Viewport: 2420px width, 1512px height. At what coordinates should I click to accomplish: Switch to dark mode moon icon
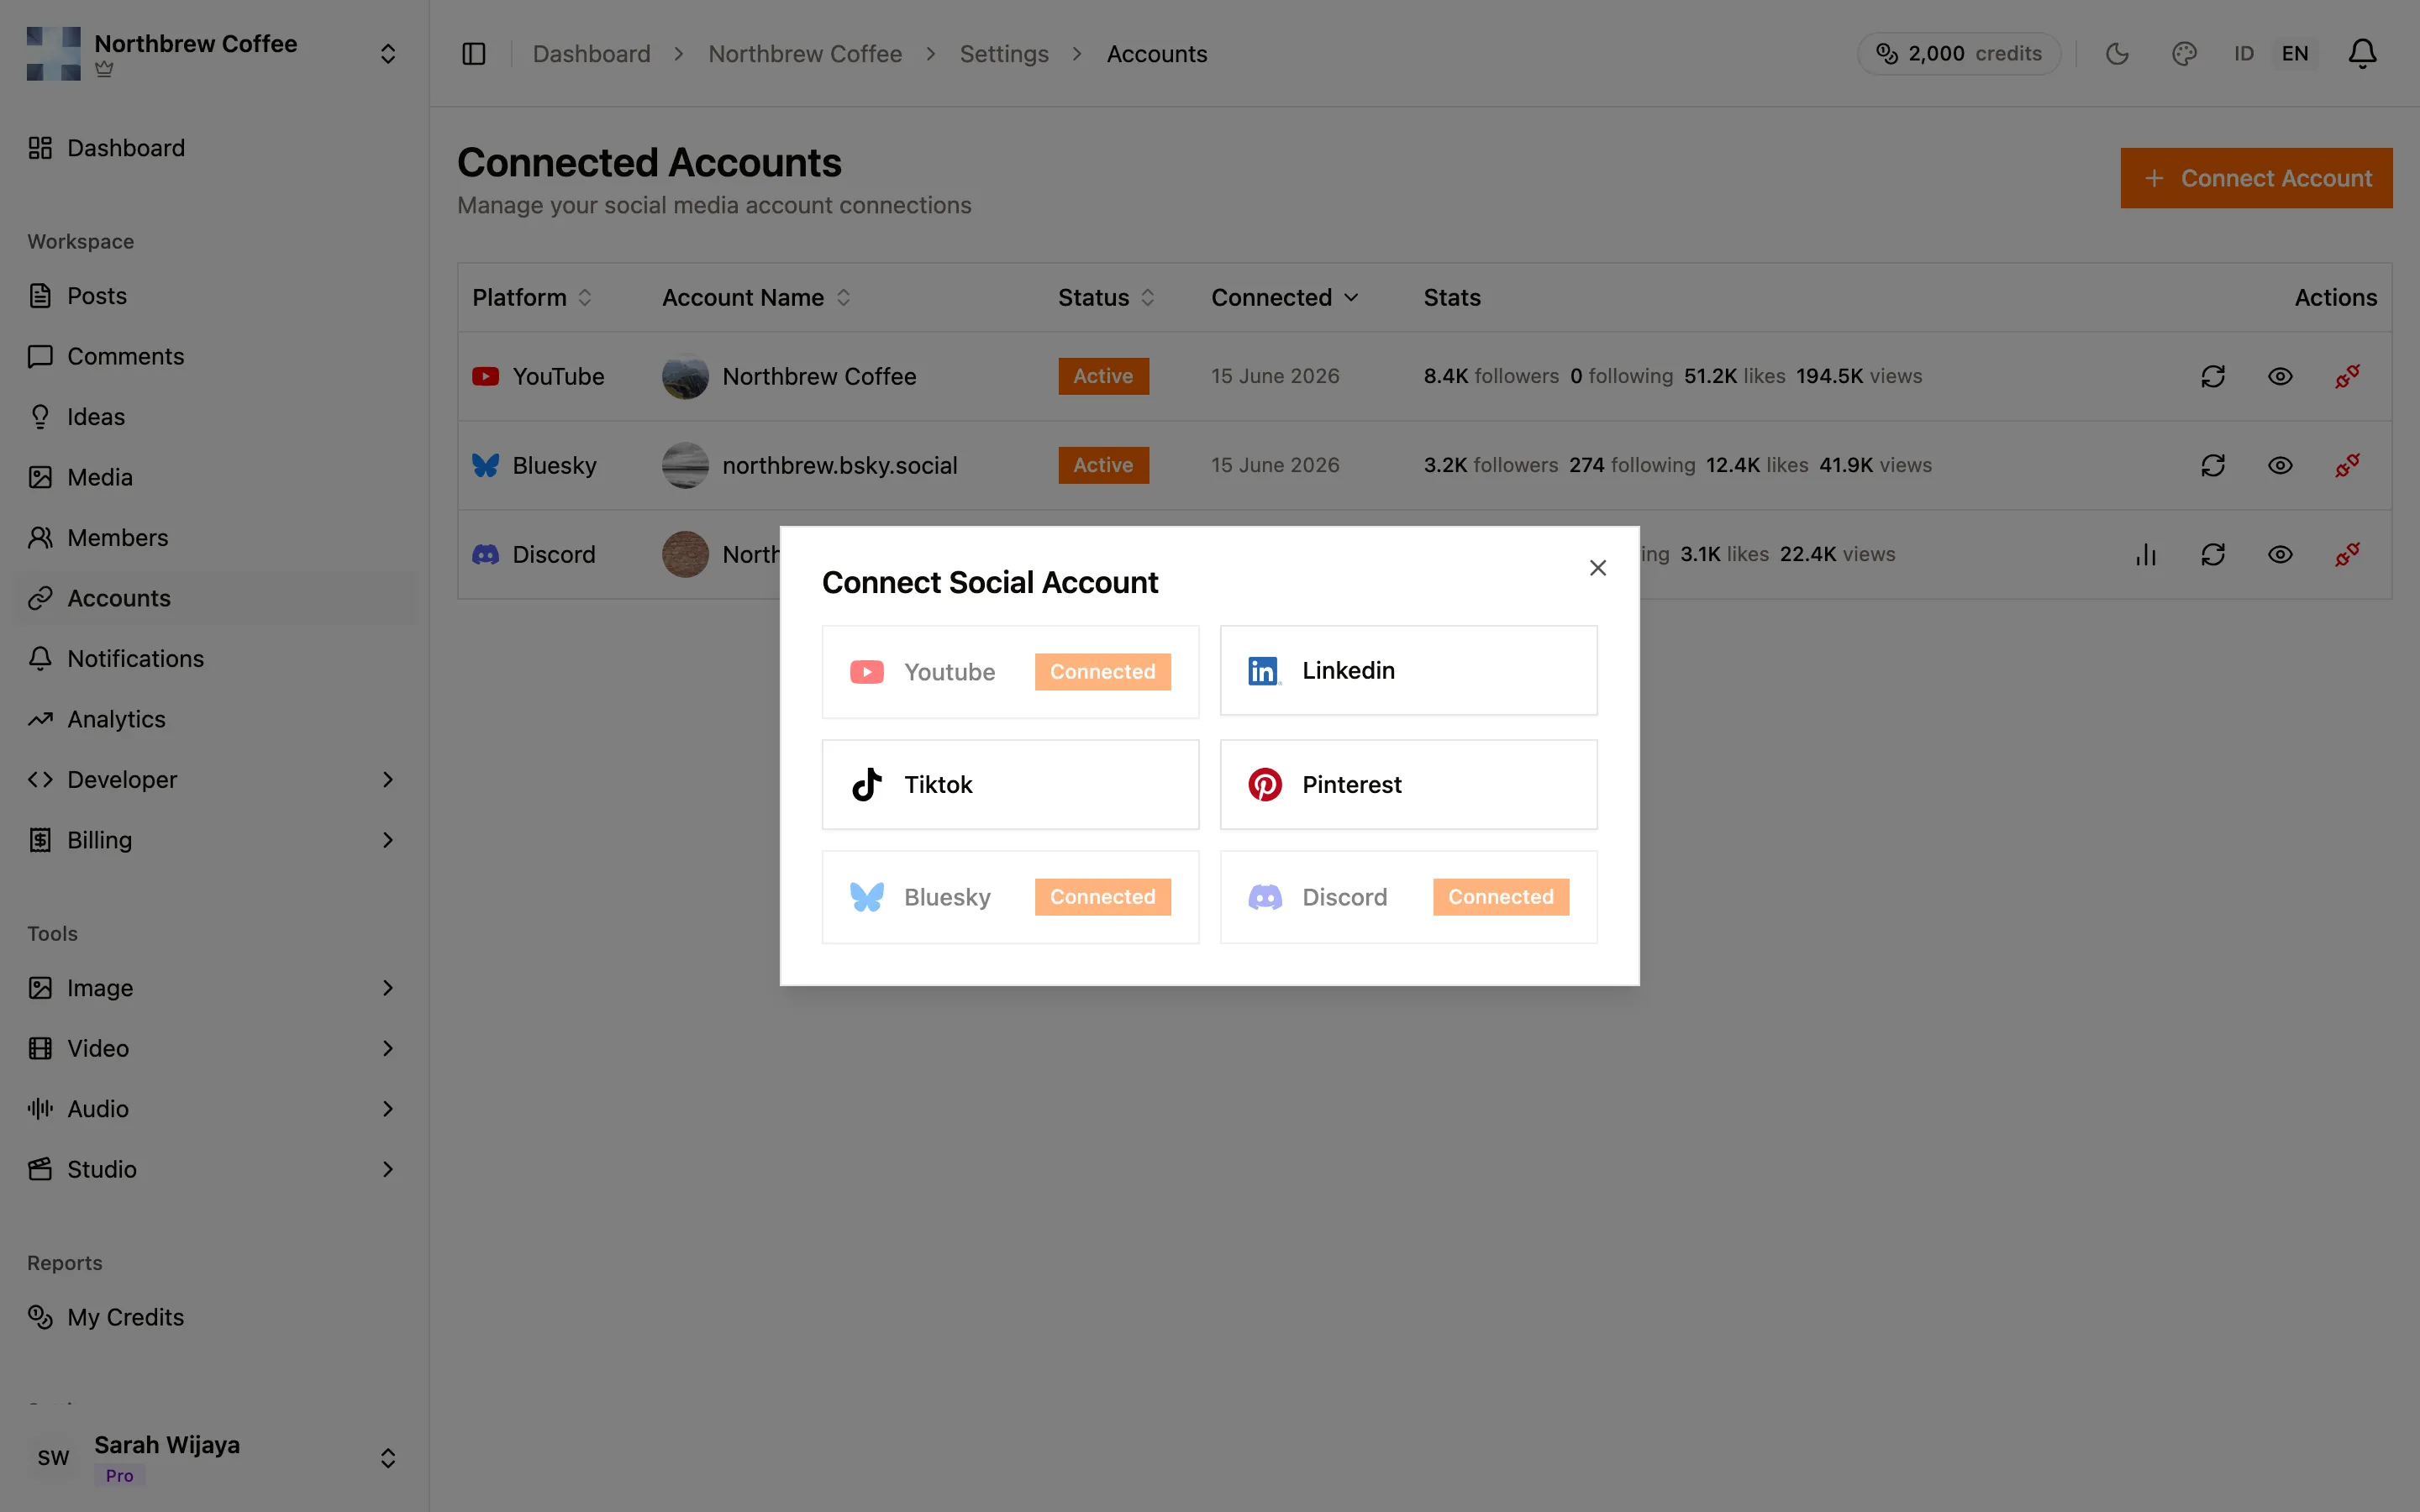(x=2117, y=54)
